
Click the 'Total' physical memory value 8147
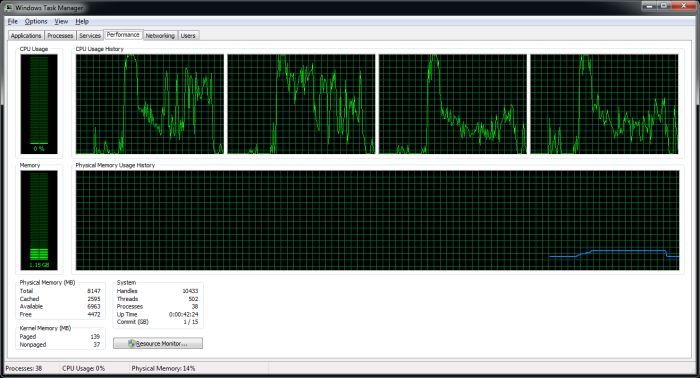pos(94,291)
